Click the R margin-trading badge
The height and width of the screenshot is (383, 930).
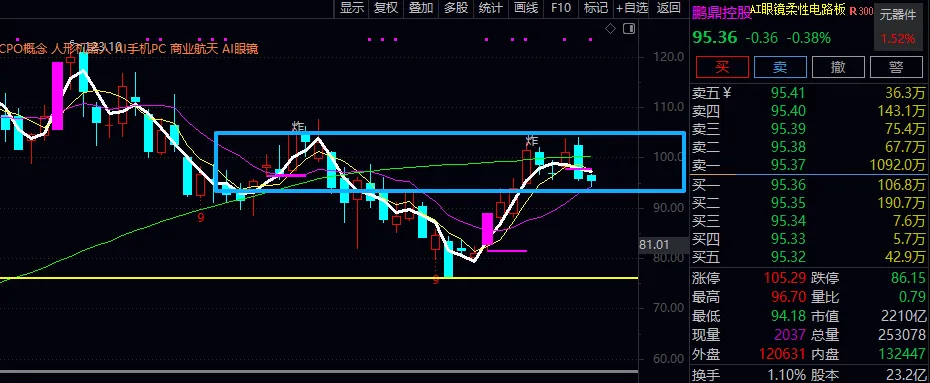tap(852, 11)
